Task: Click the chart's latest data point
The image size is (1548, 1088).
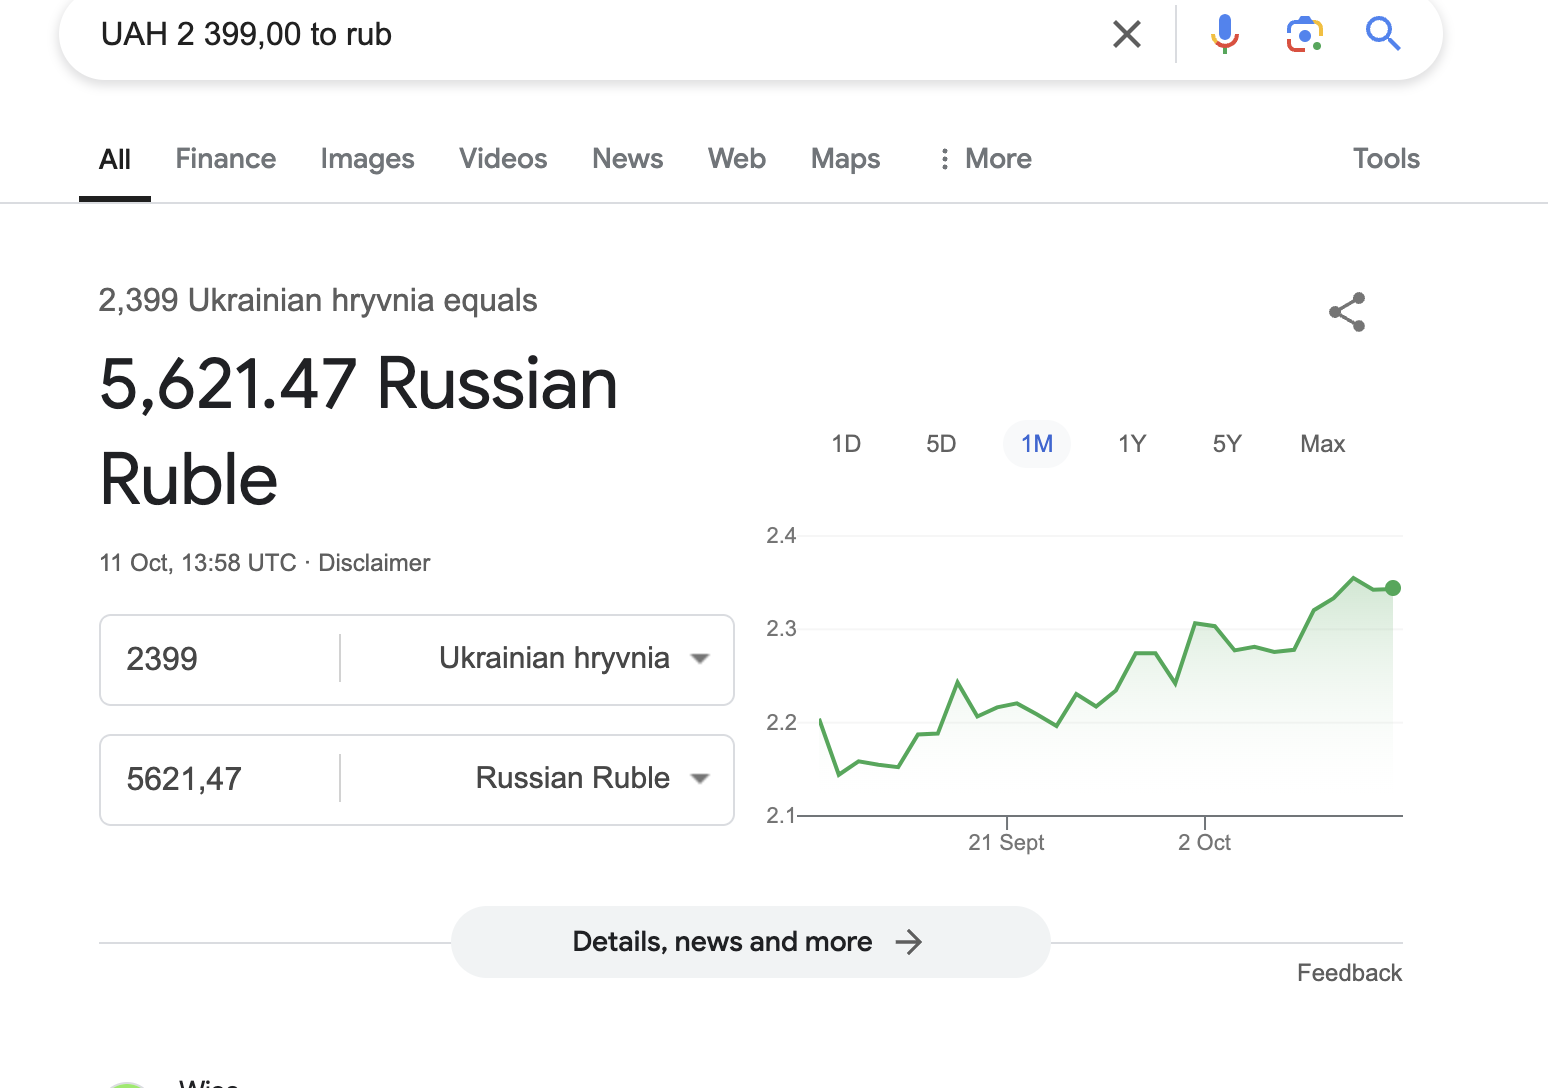Action: [x=1393, y=588]
